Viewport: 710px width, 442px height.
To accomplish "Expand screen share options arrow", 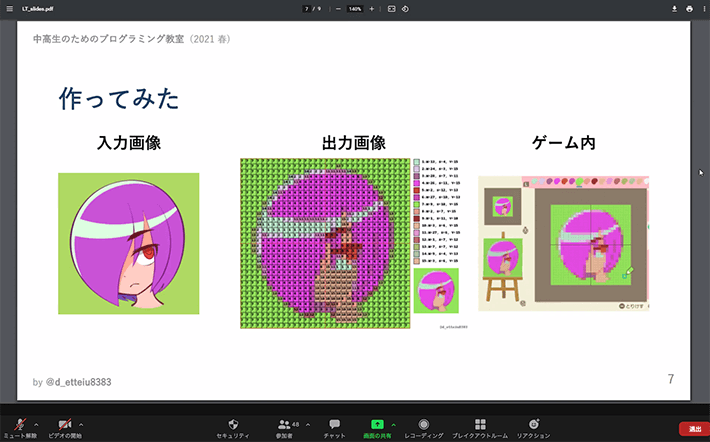I will (393, 424).
